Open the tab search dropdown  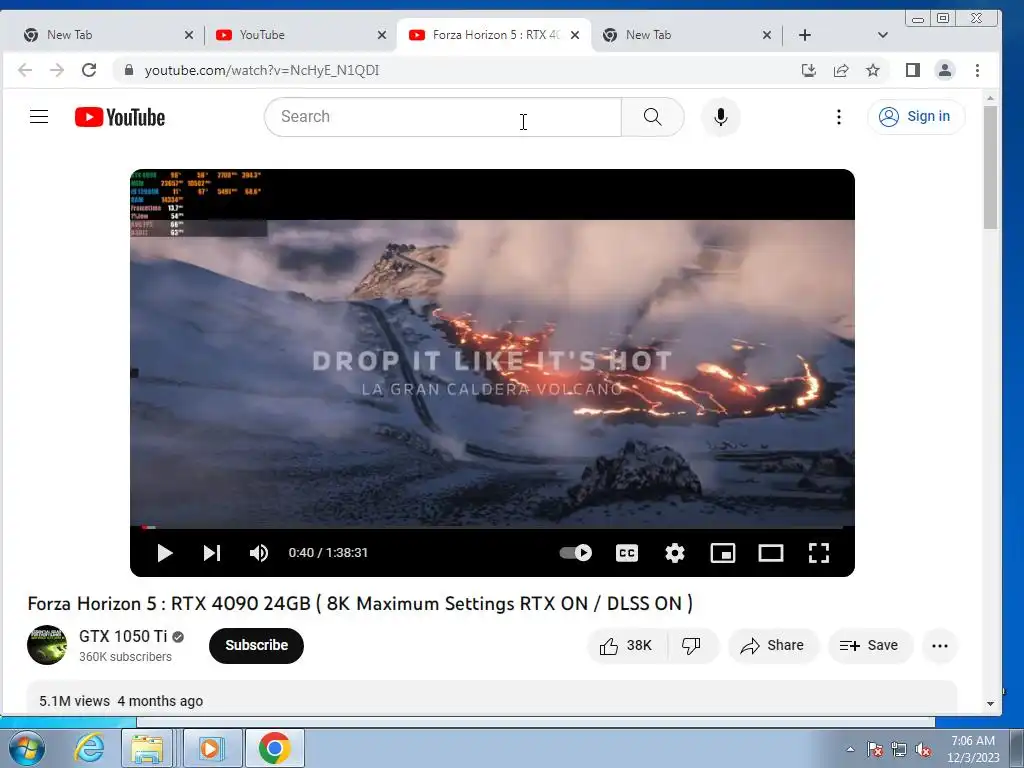pos(882,35)
